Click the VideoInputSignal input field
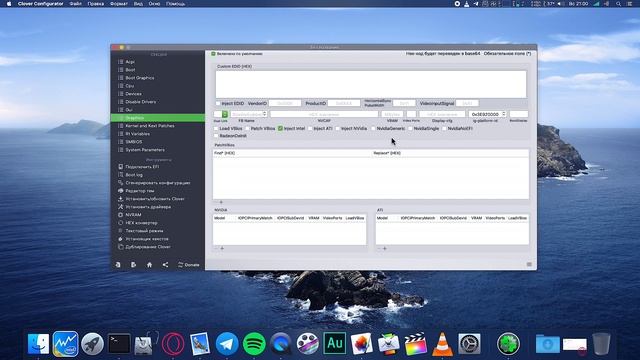This screenshot has width=640, height=360. (467, 103)
